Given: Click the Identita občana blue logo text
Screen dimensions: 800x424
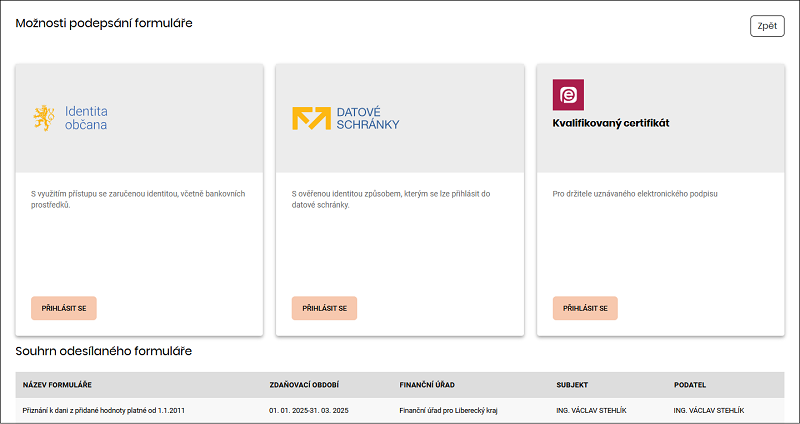Looking at the screenshot, I should 86,118.
